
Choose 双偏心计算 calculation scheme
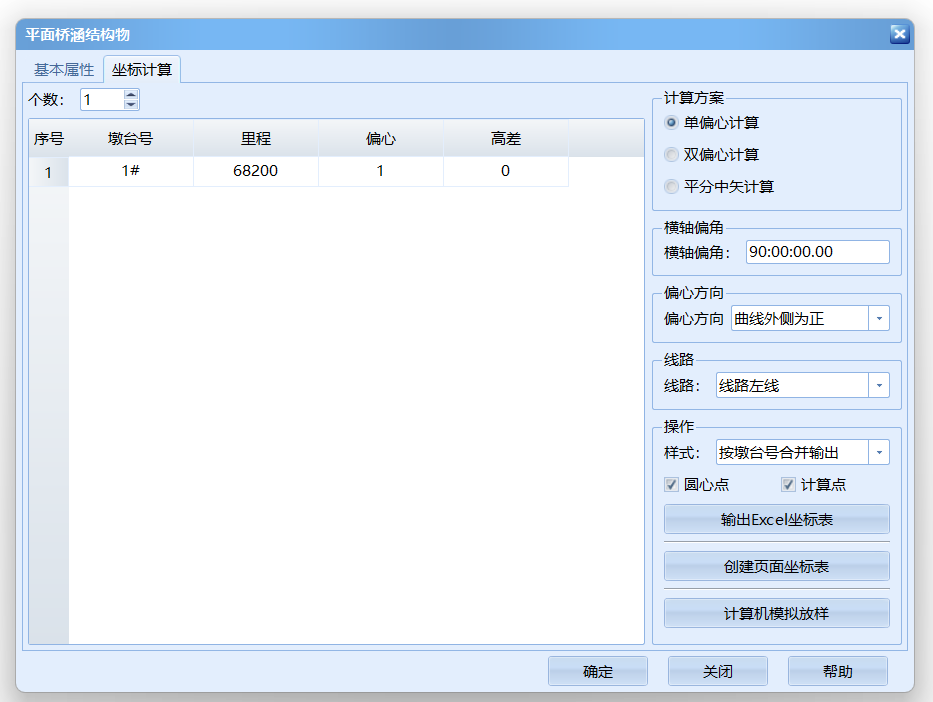[671, 155]
